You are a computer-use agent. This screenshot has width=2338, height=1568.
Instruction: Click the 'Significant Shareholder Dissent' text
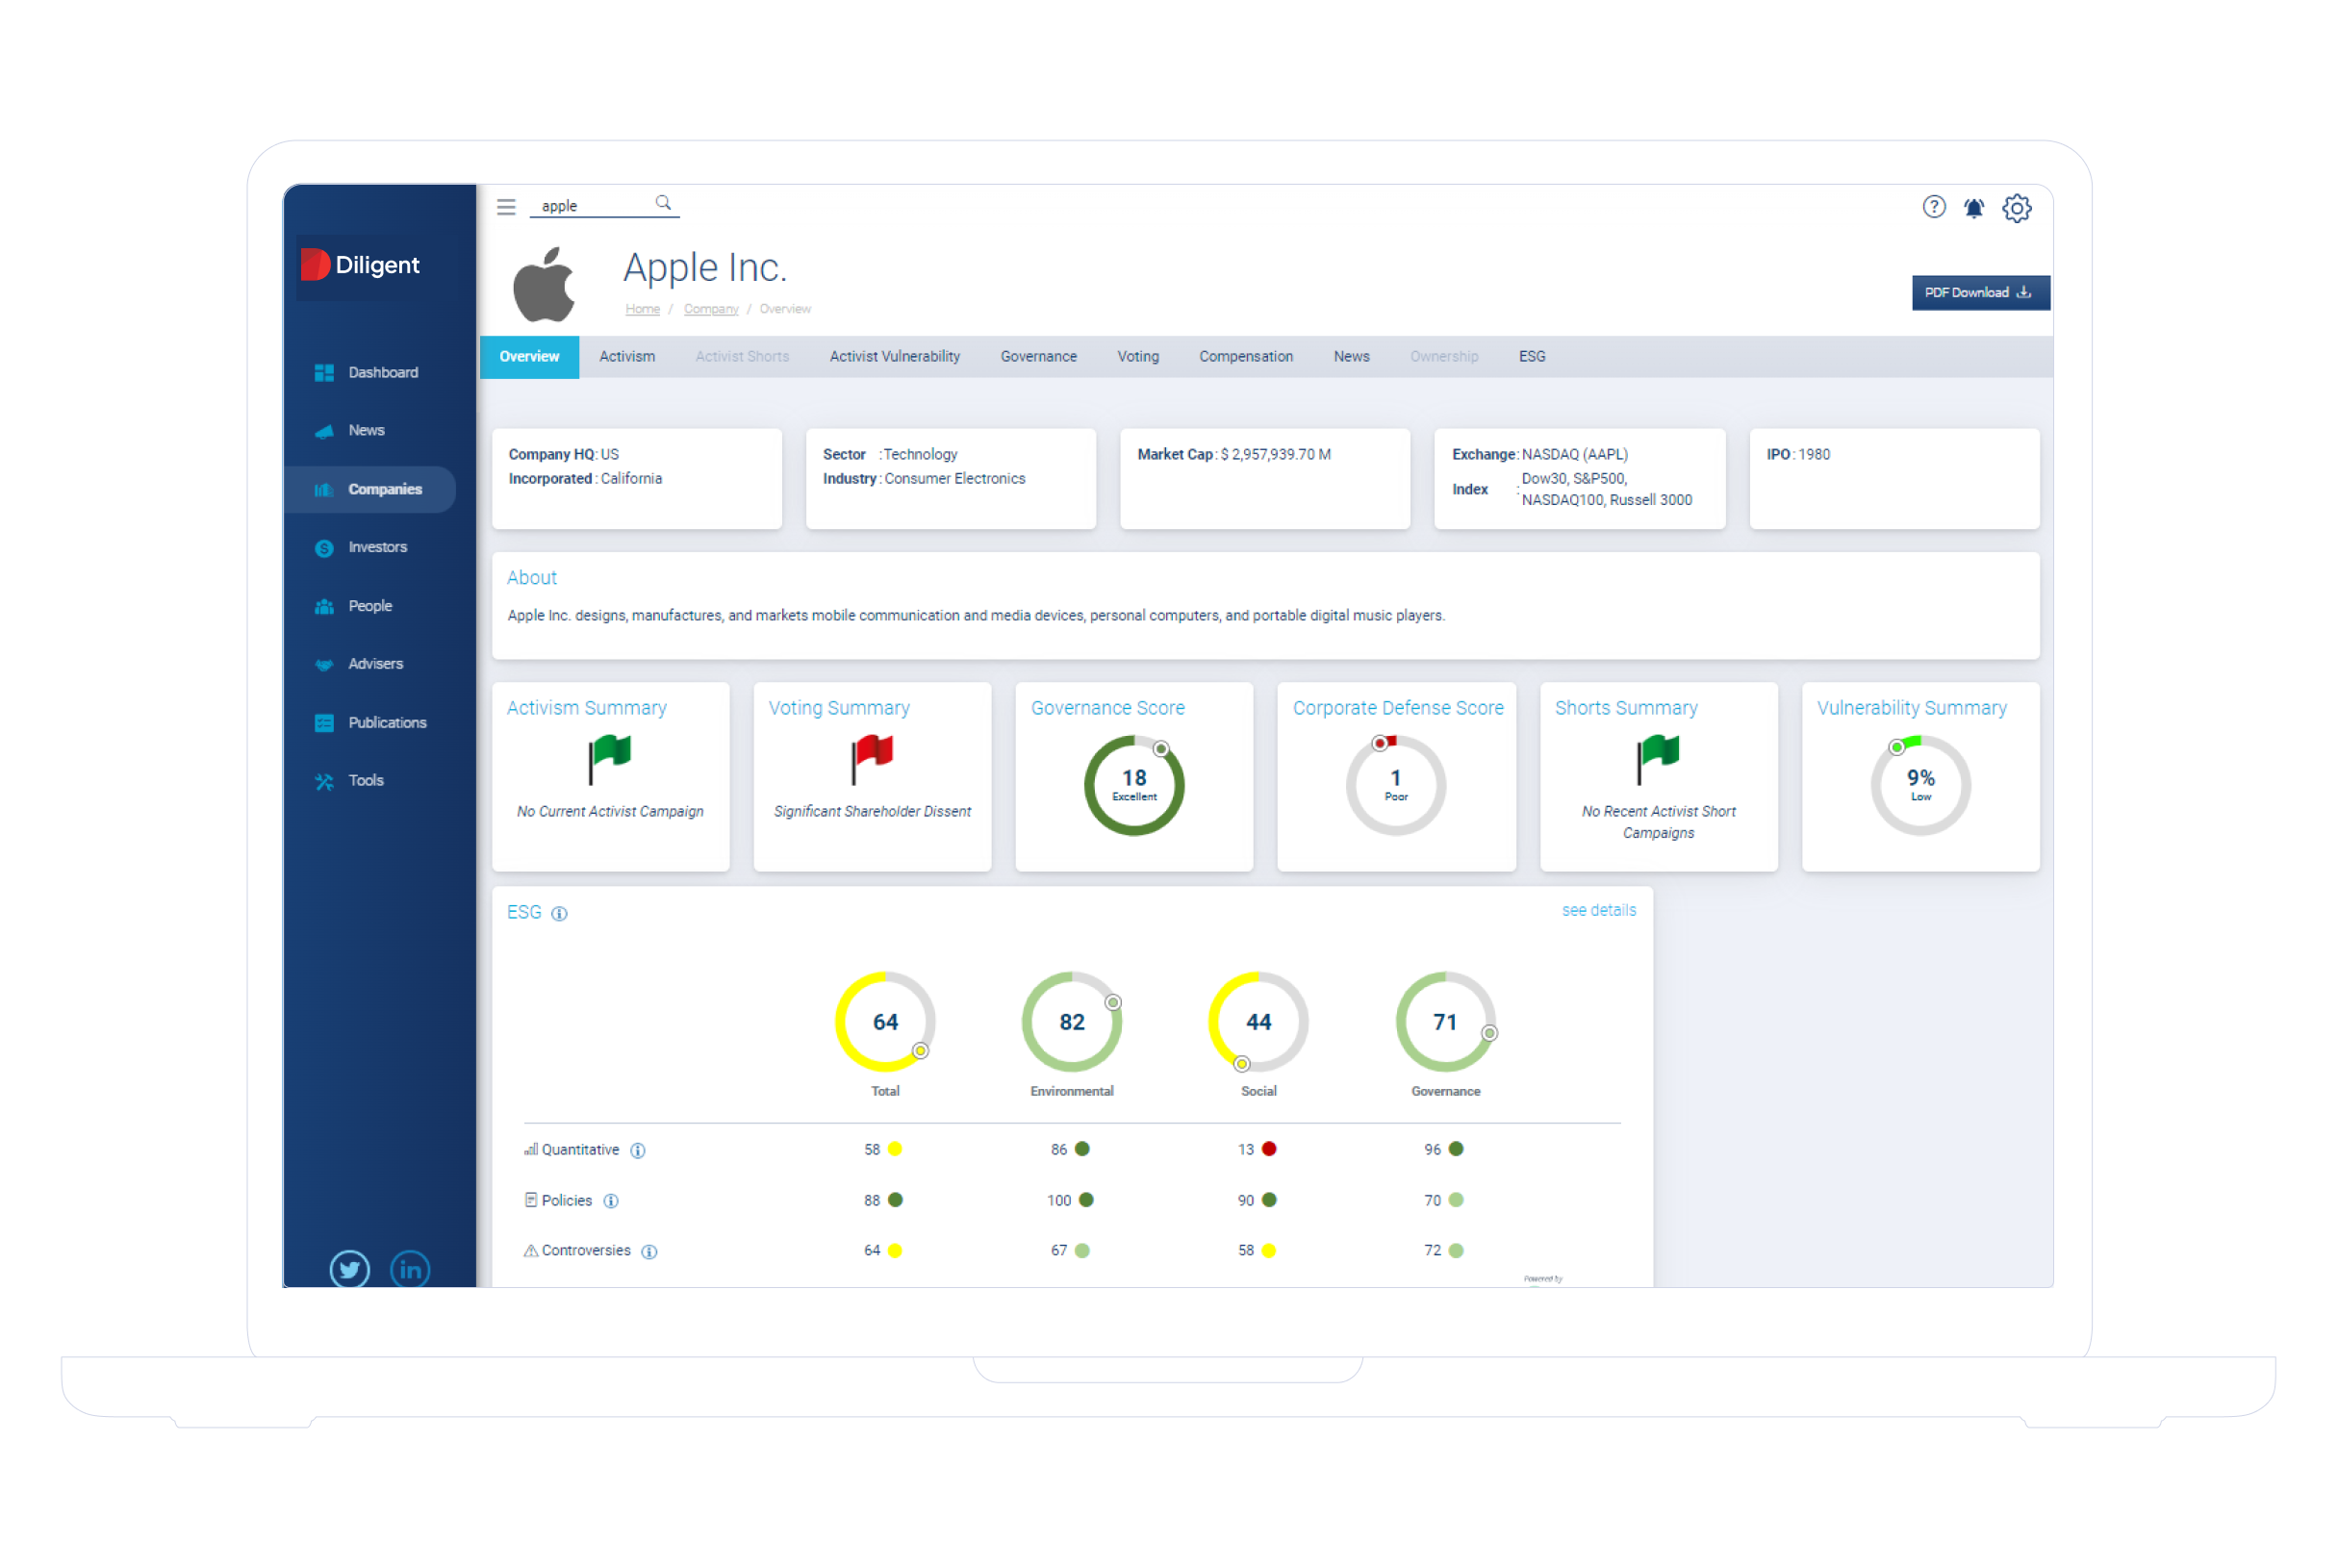point(871,812)
